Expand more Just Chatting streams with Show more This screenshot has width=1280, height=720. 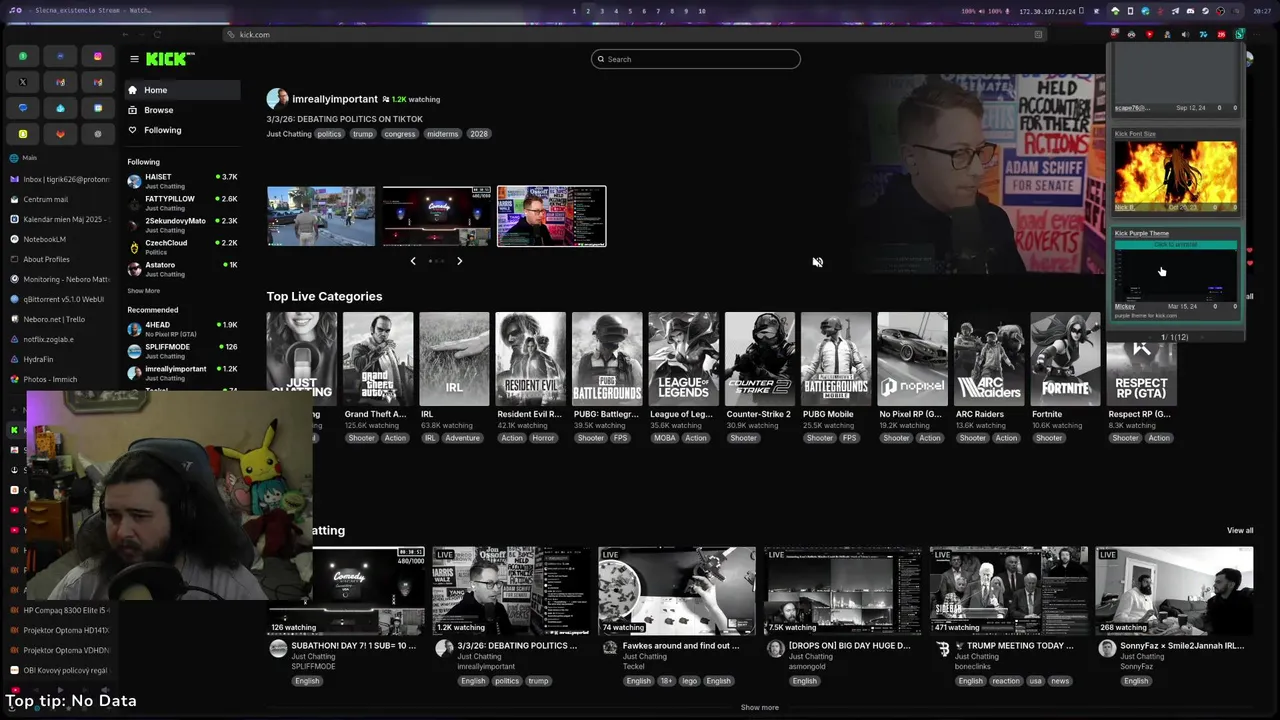pyautogui.click(x=760, y=707)
